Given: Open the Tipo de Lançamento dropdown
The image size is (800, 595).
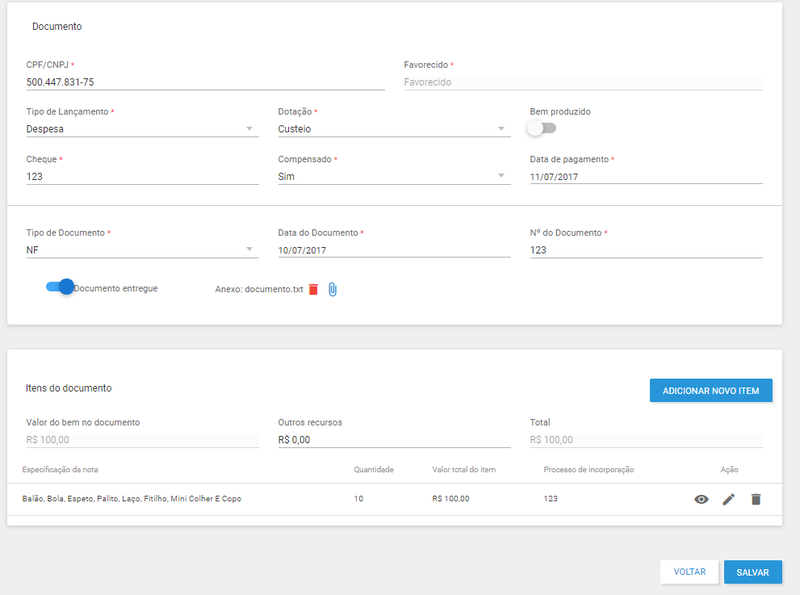Looking at the screenshot, I should (x=142, y=129).
